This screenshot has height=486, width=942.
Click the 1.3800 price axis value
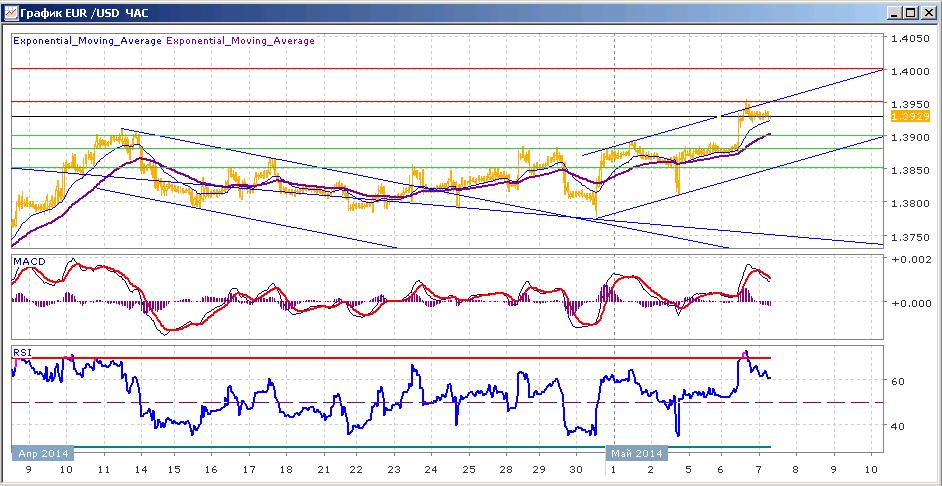point(913,204)
